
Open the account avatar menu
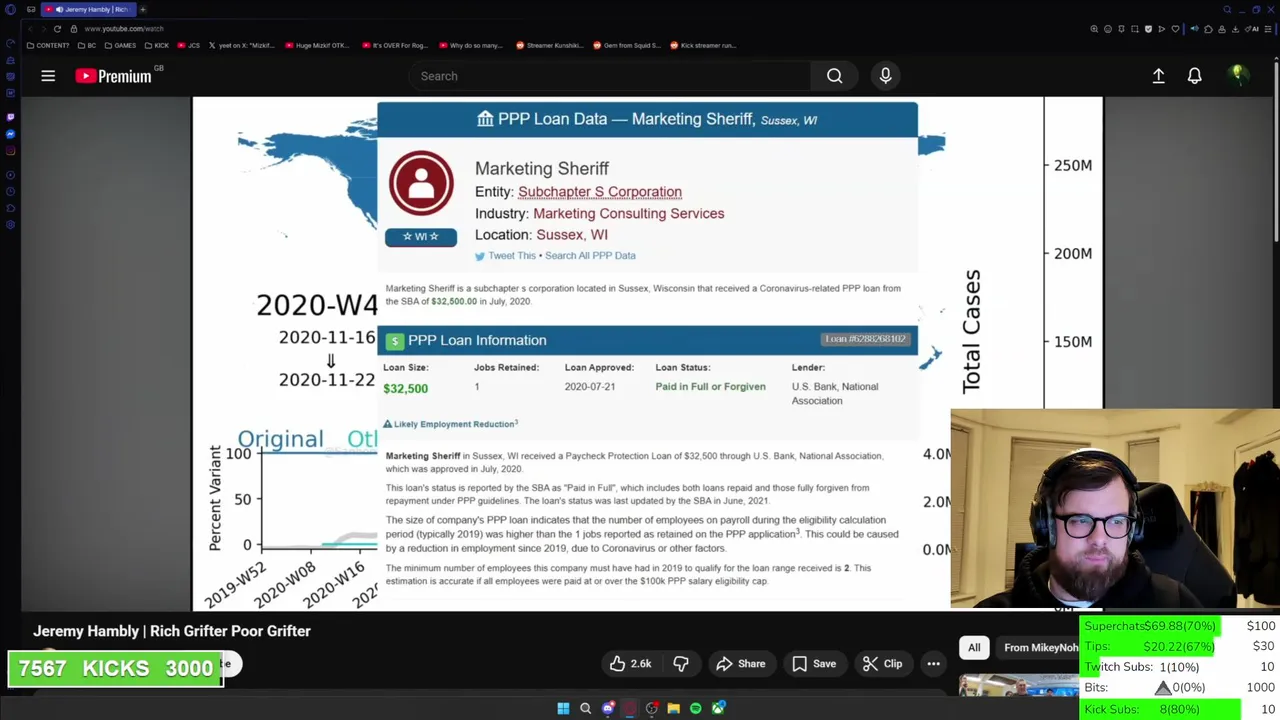[x=1237, y=75]
